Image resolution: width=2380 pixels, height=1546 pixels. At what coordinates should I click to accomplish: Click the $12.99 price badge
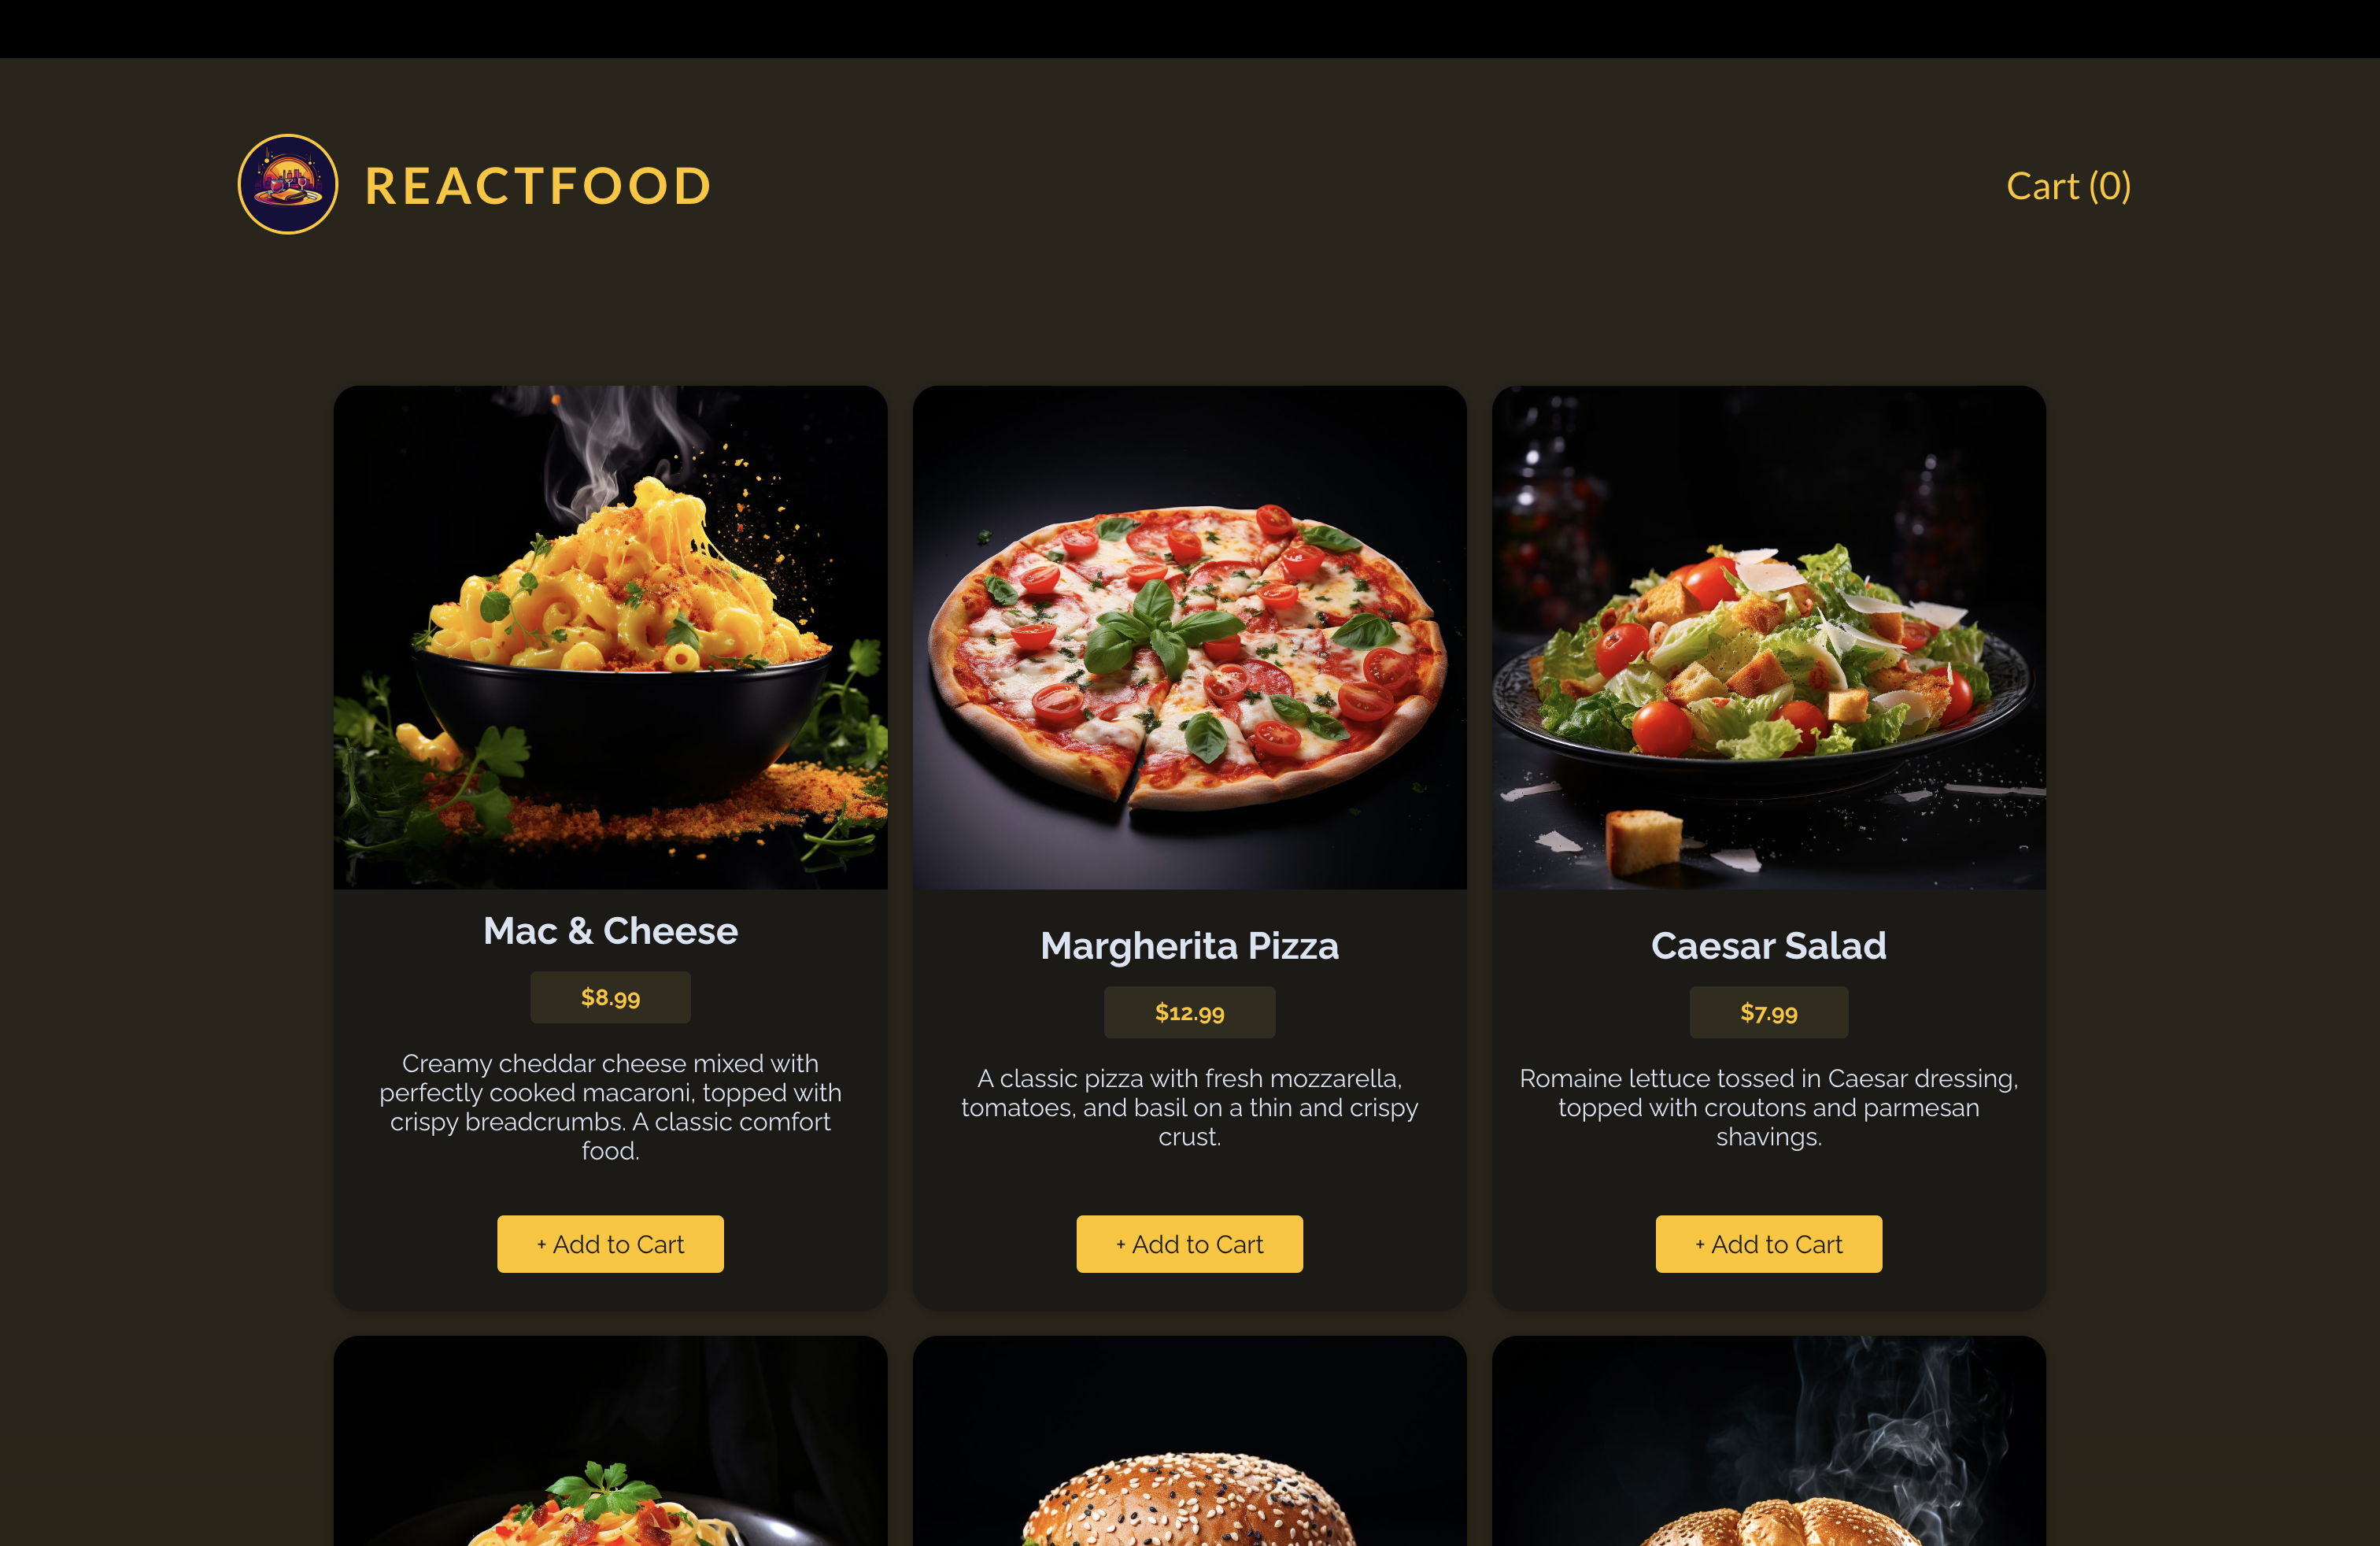pyautogui.click(x=1189, y=1012)
